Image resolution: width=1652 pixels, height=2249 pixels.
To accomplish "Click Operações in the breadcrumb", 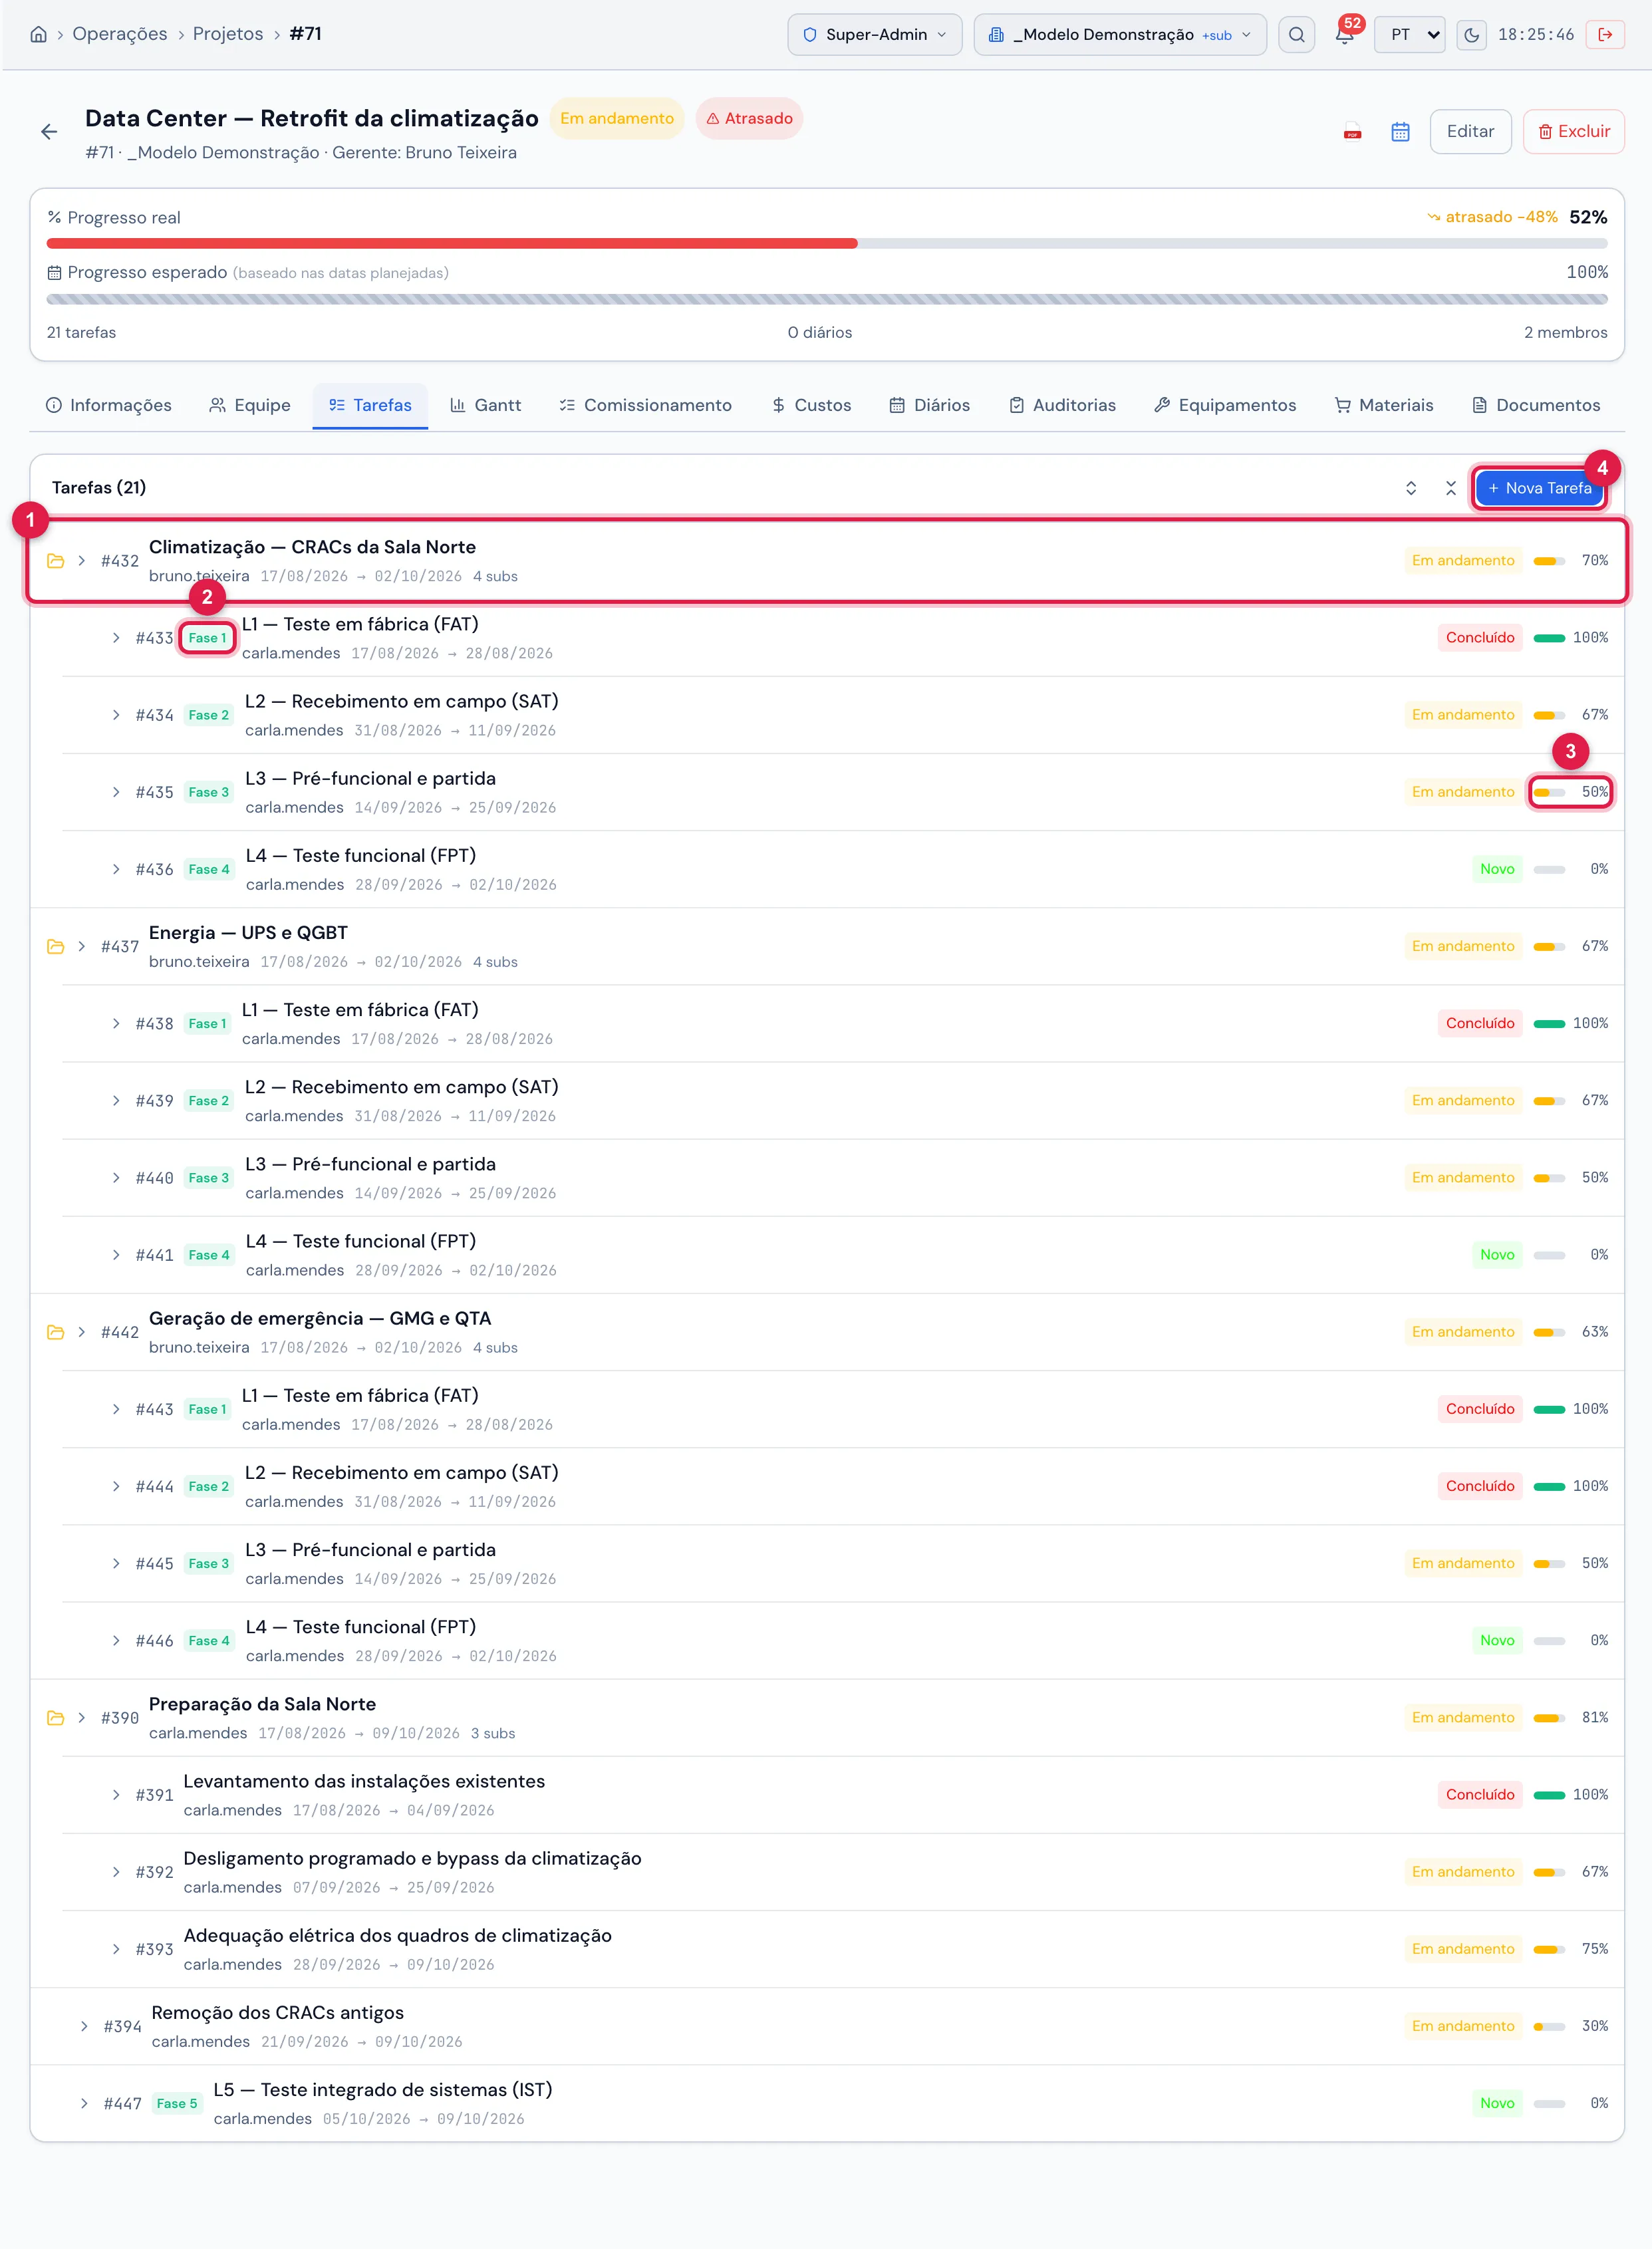I will point(120,34).
